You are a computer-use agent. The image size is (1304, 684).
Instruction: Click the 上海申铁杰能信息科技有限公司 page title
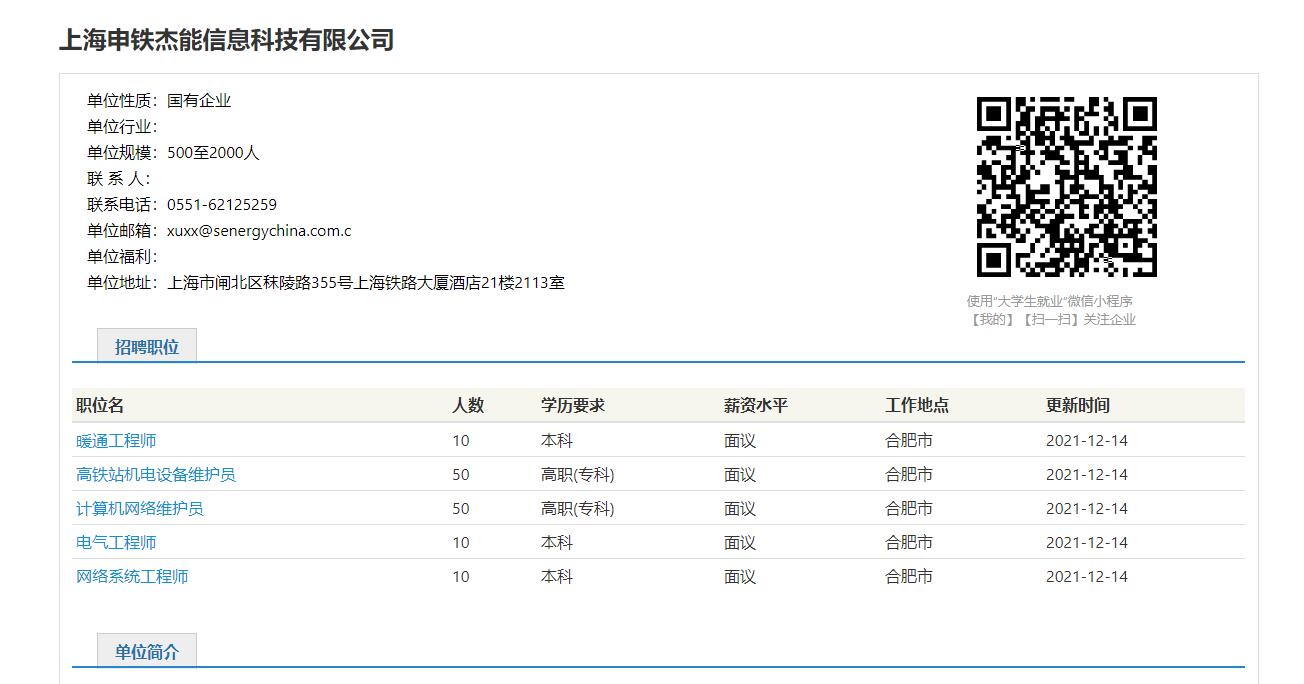click(x=226, y=40)
